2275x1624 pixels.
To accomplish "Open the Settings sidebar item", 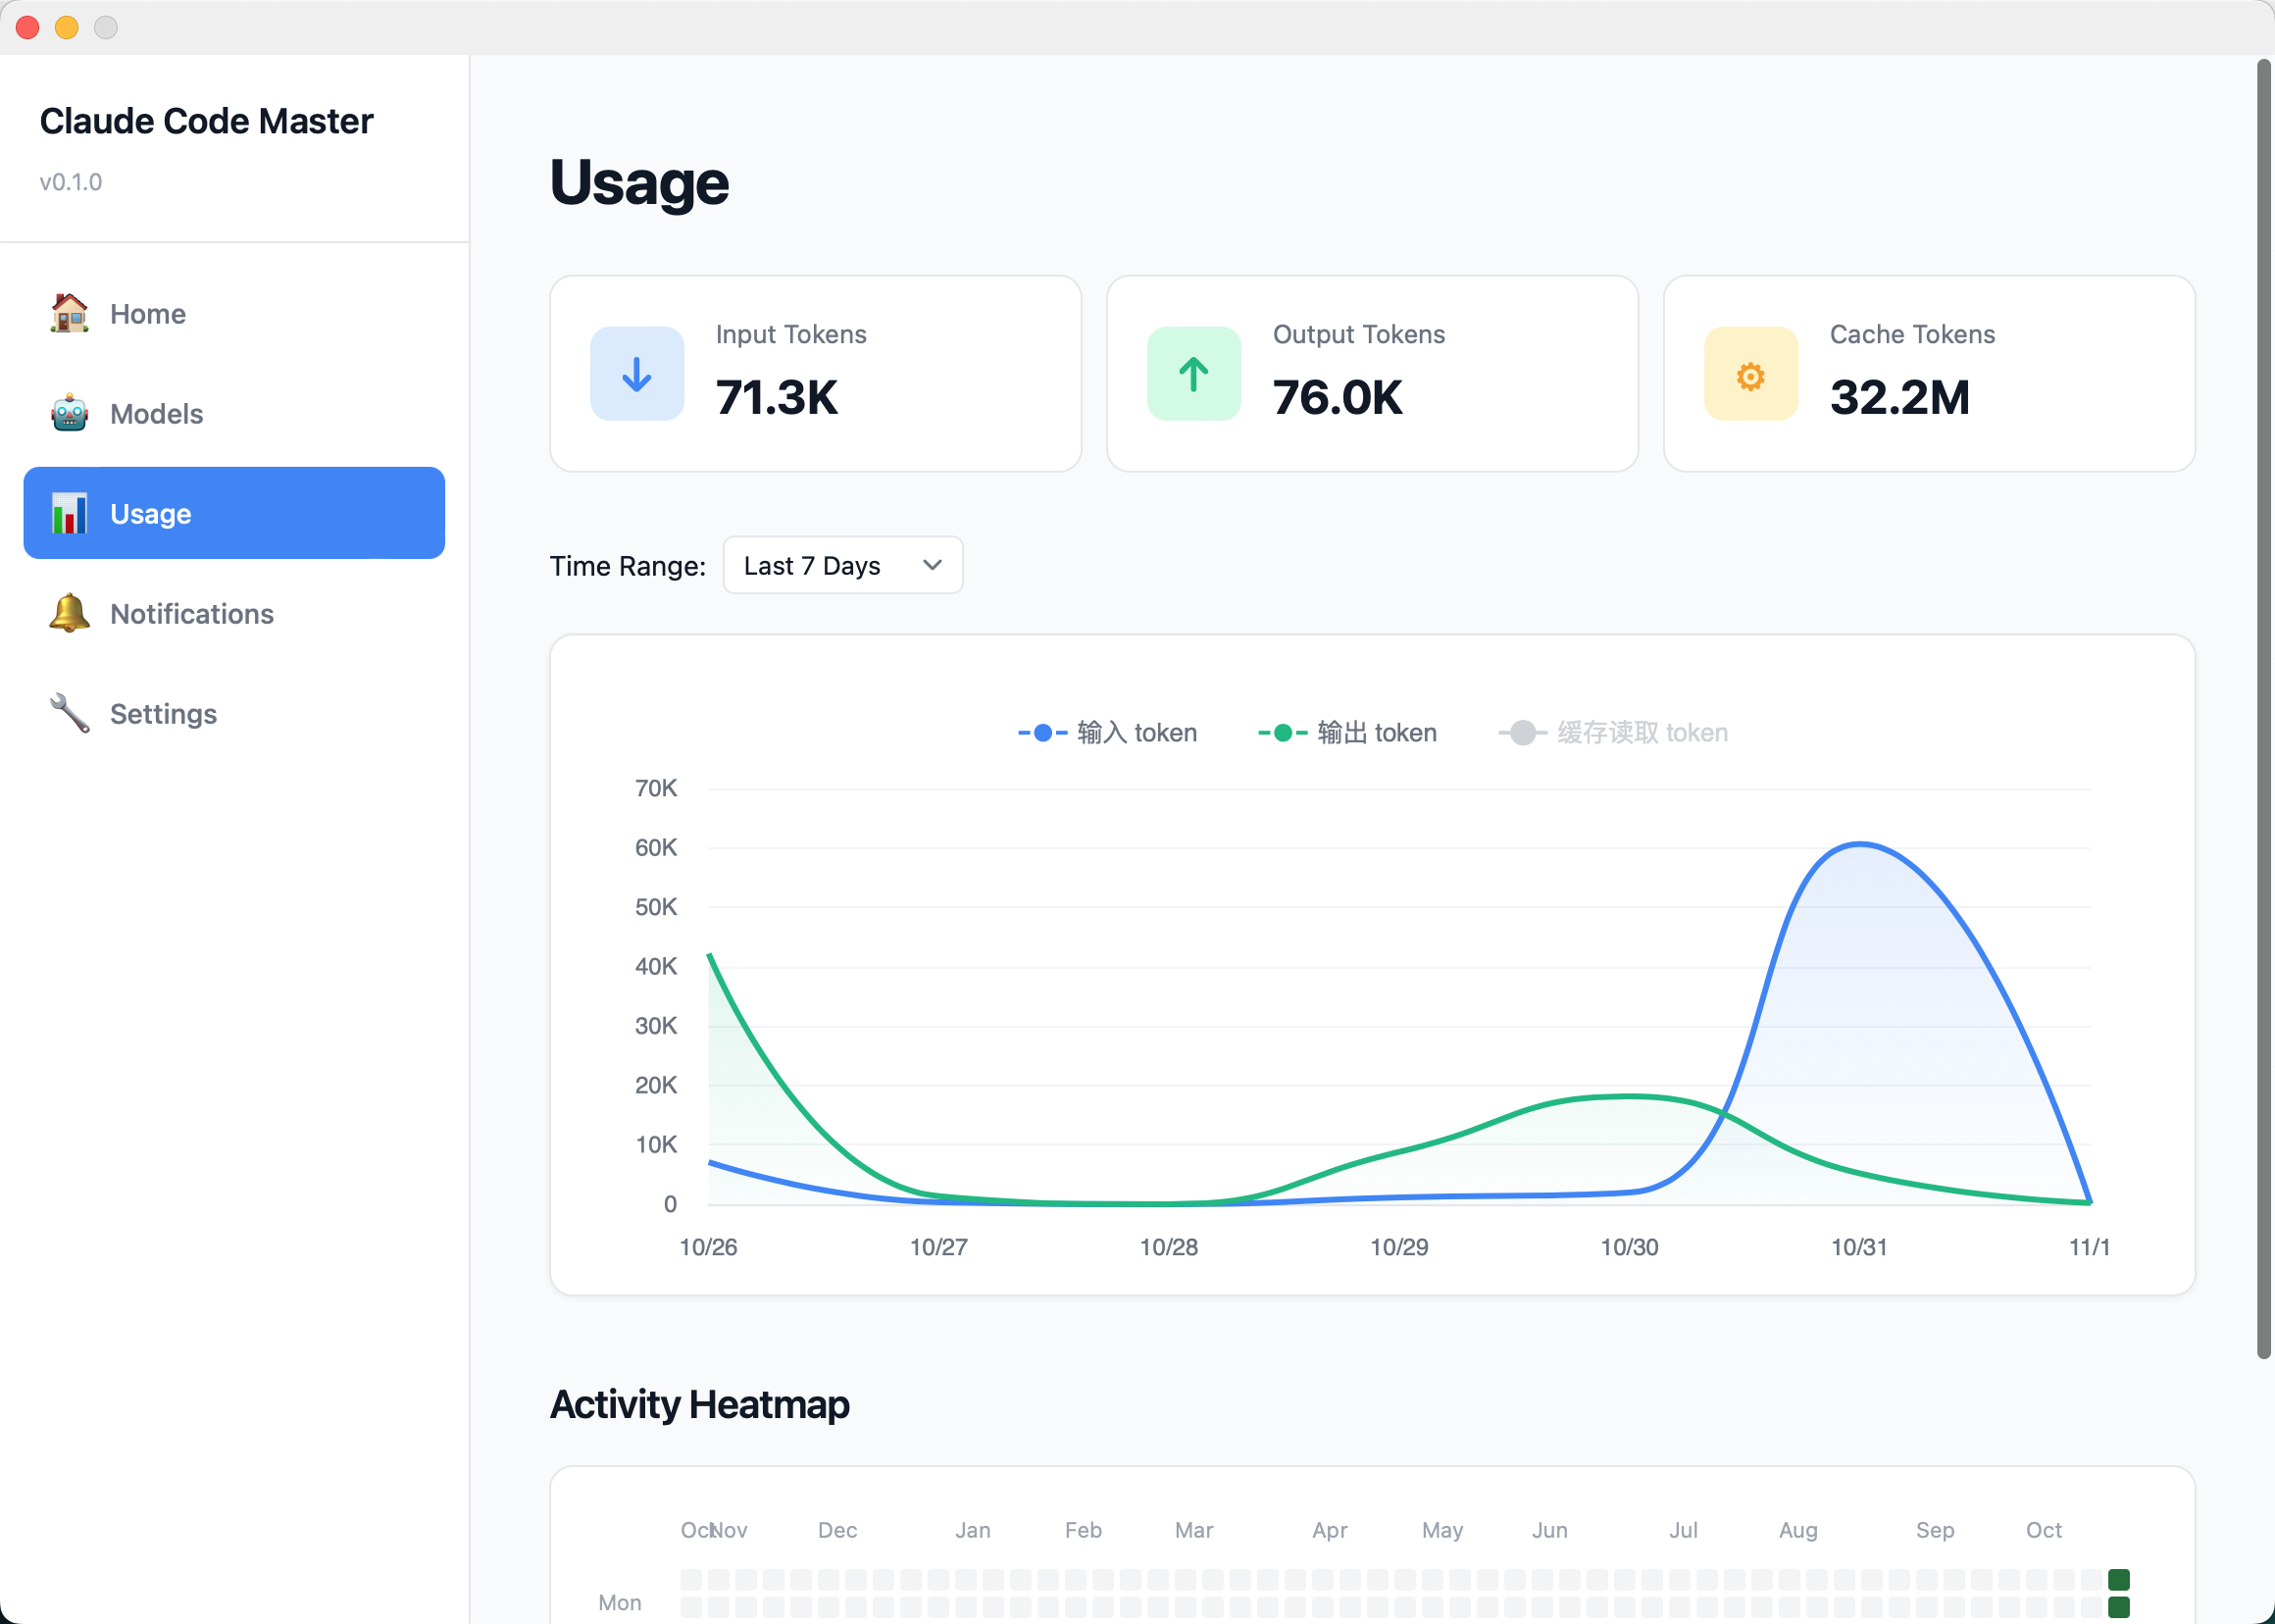I will [x=163, y=713].
